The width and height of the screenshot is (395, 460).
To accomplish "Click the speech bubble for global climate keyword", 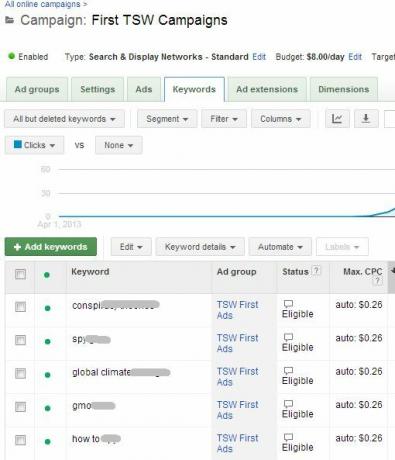I will 288,370.
